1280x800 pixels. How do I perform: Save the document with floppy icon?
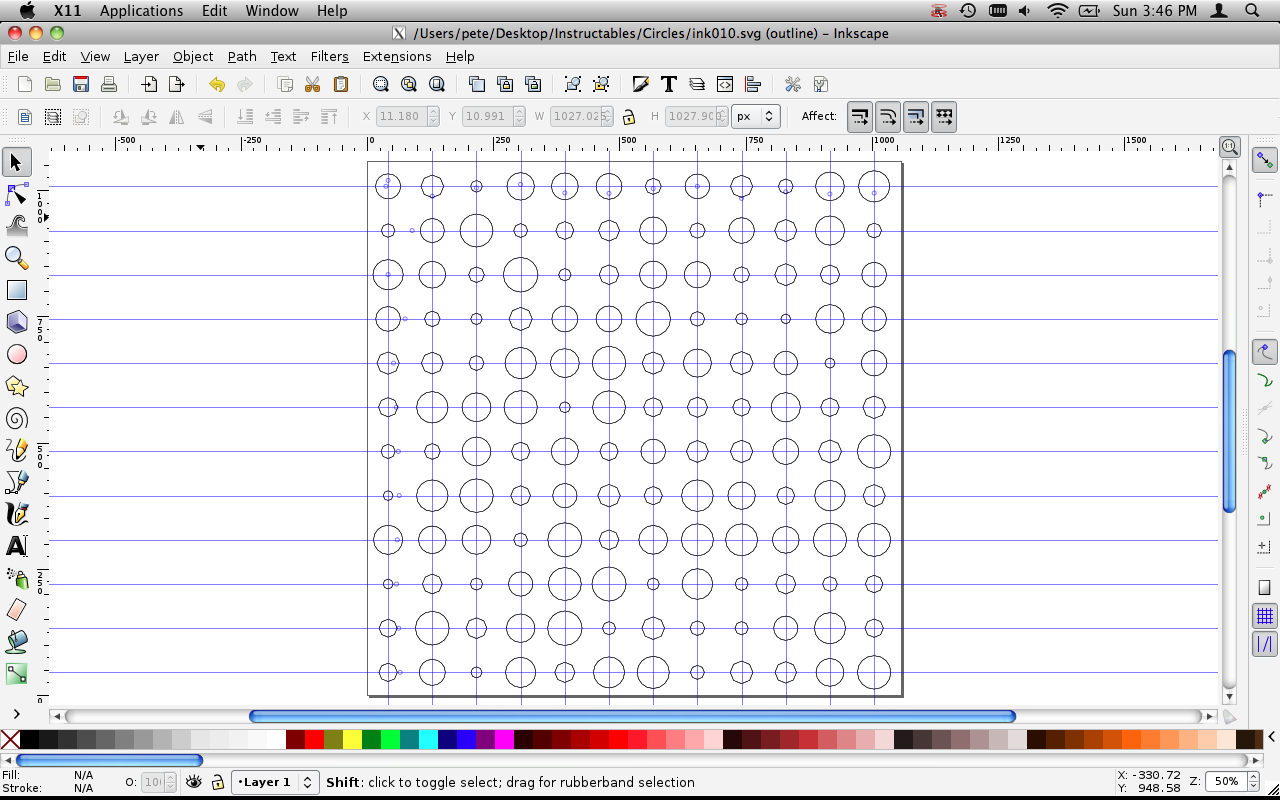pyautogui.click(x=81, y=84)
